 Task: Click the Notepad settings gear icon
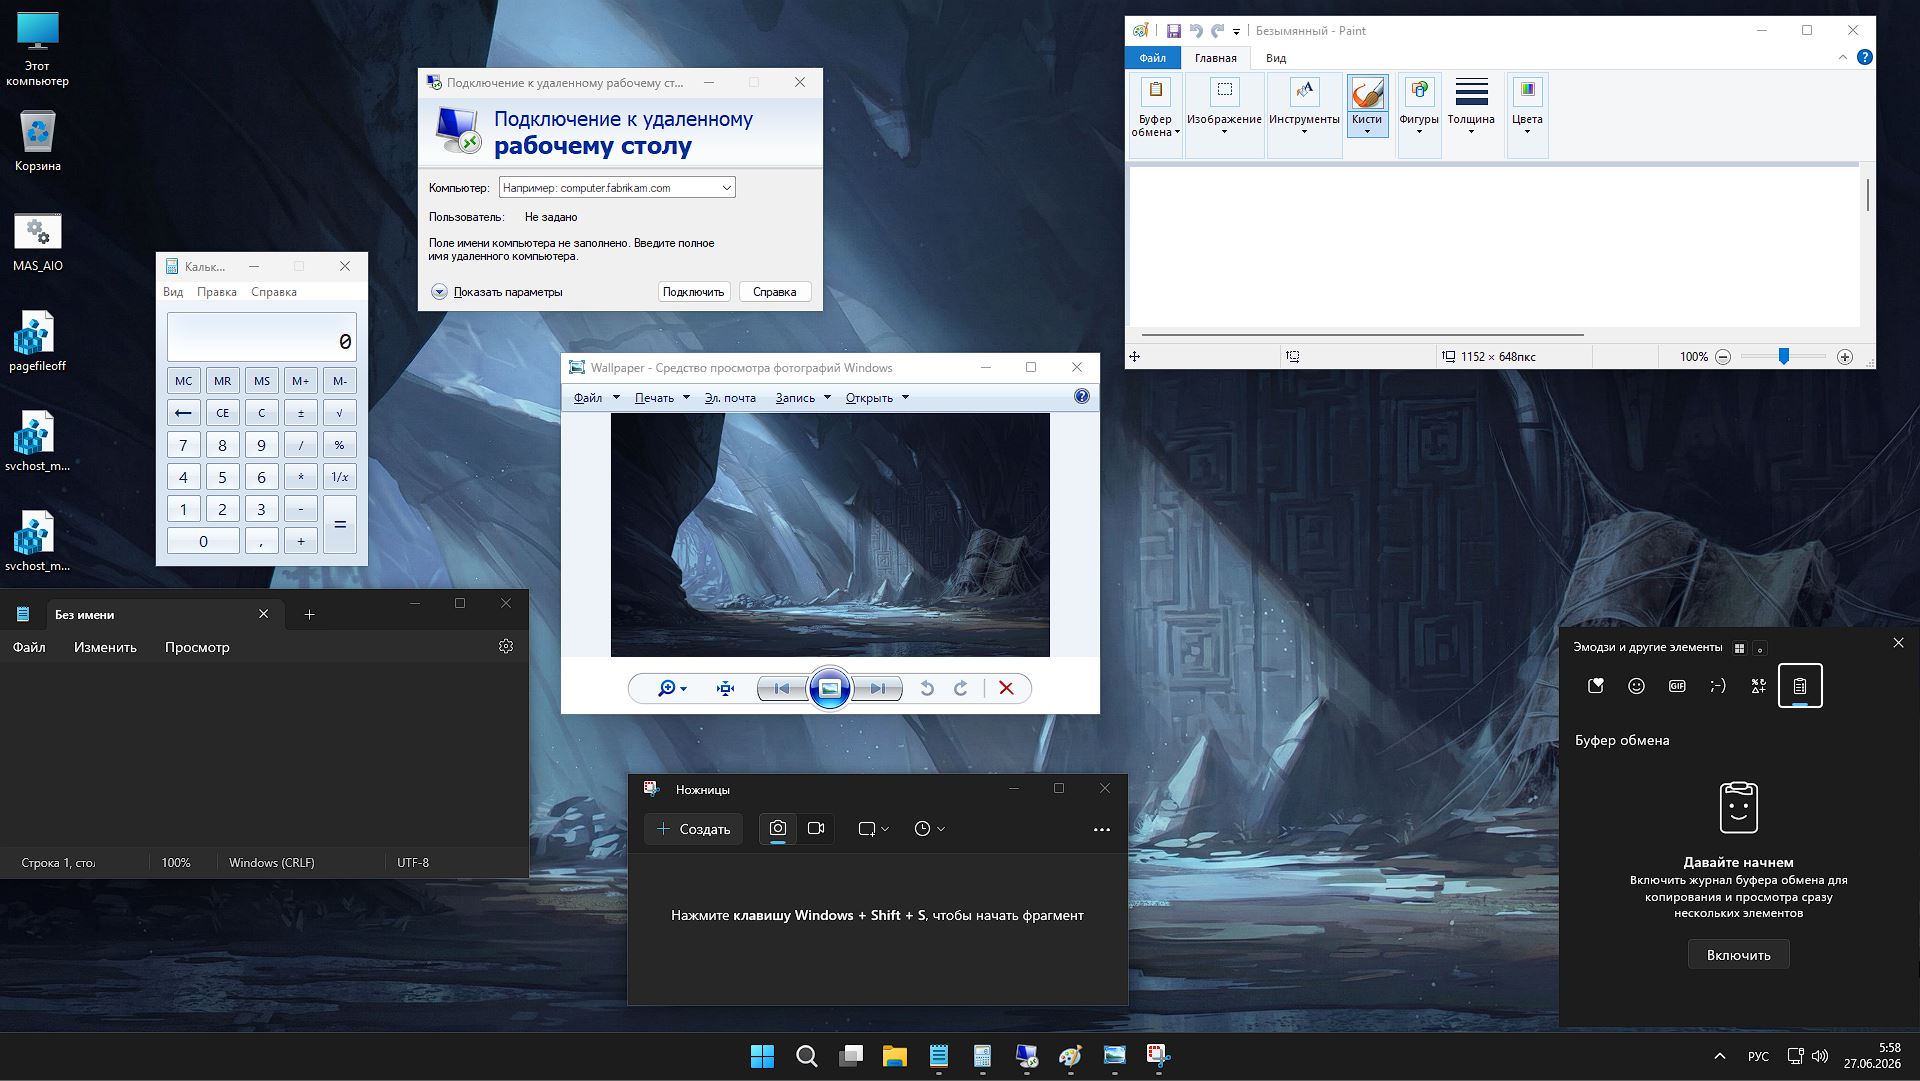(x=506, y=647)
